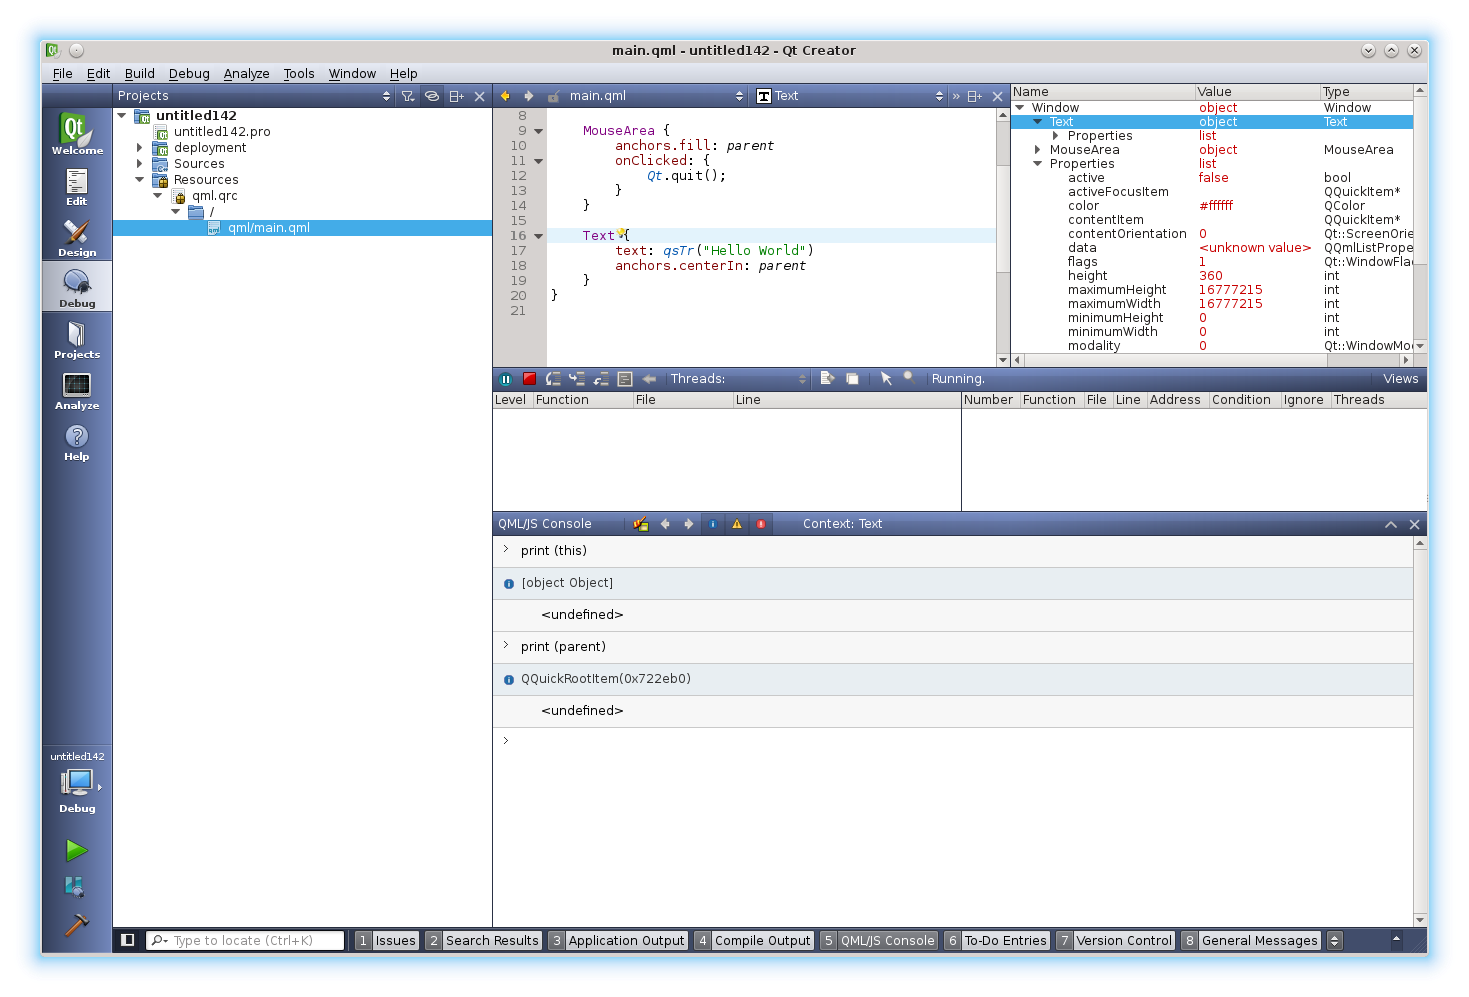Open untitled142 kit selector
The width and height of the screenshot is (1469, 997).
[x=77, y=784]
